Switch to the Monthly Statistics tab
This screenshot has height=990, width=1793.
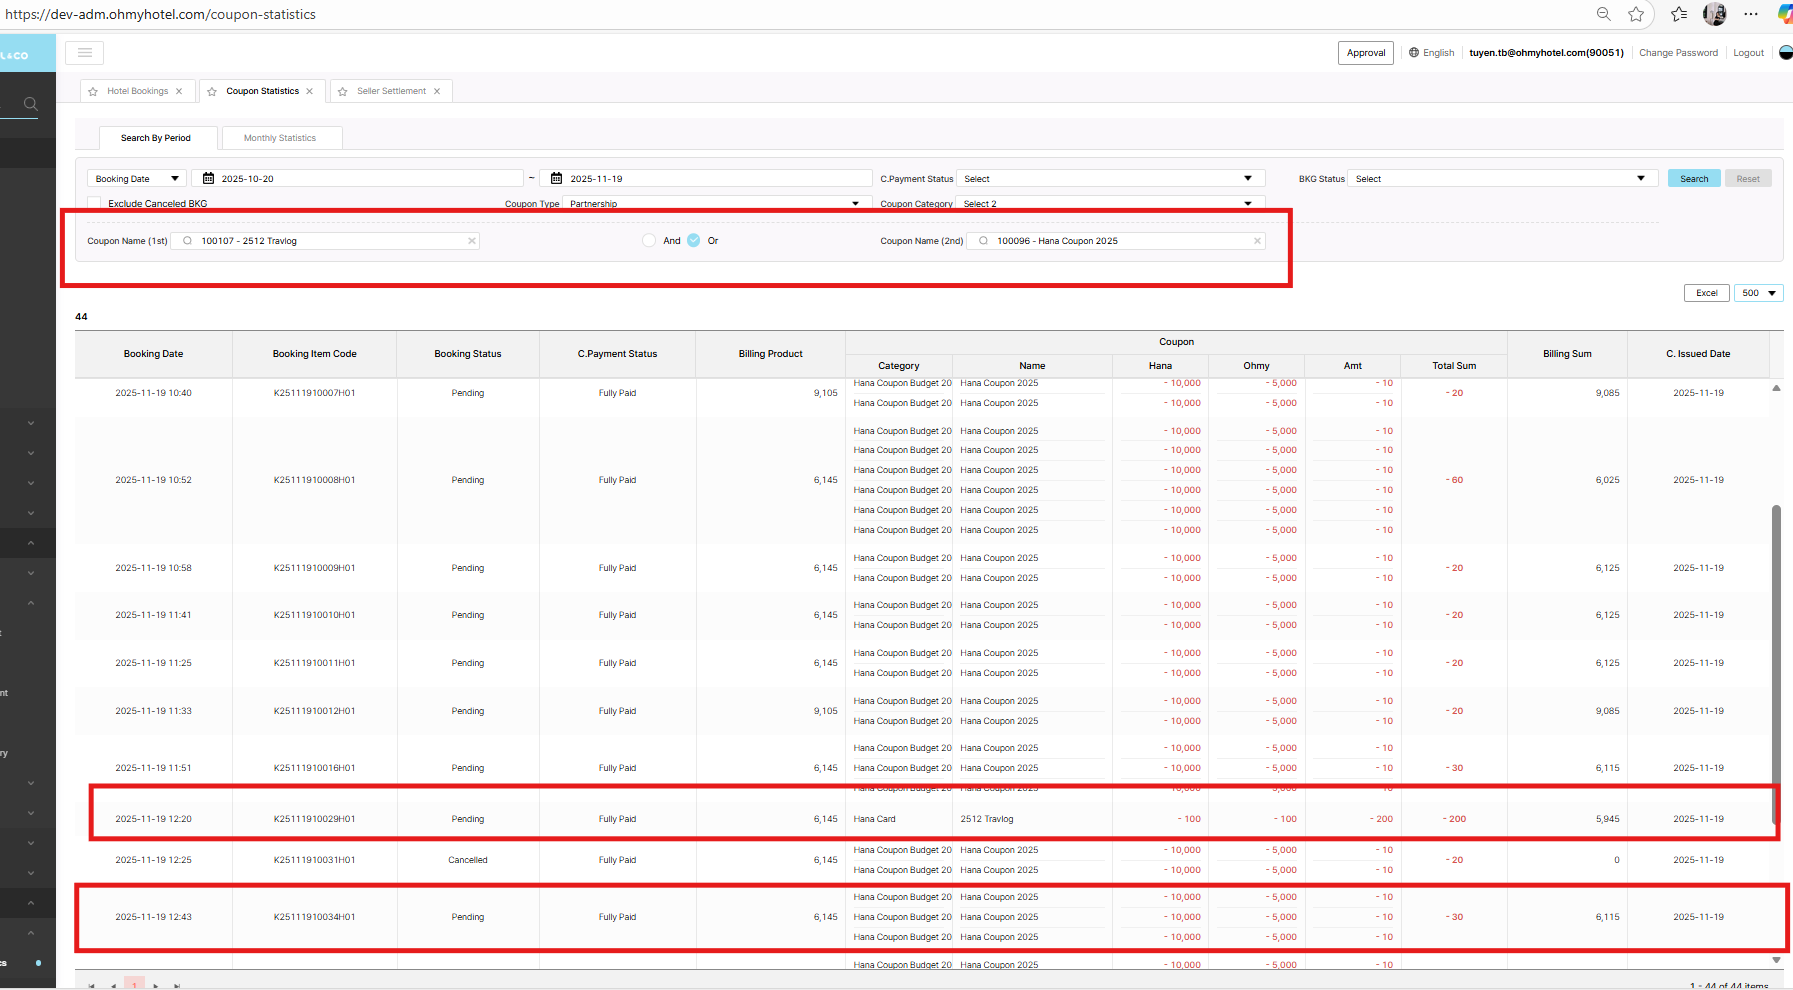tap(280, 138)
